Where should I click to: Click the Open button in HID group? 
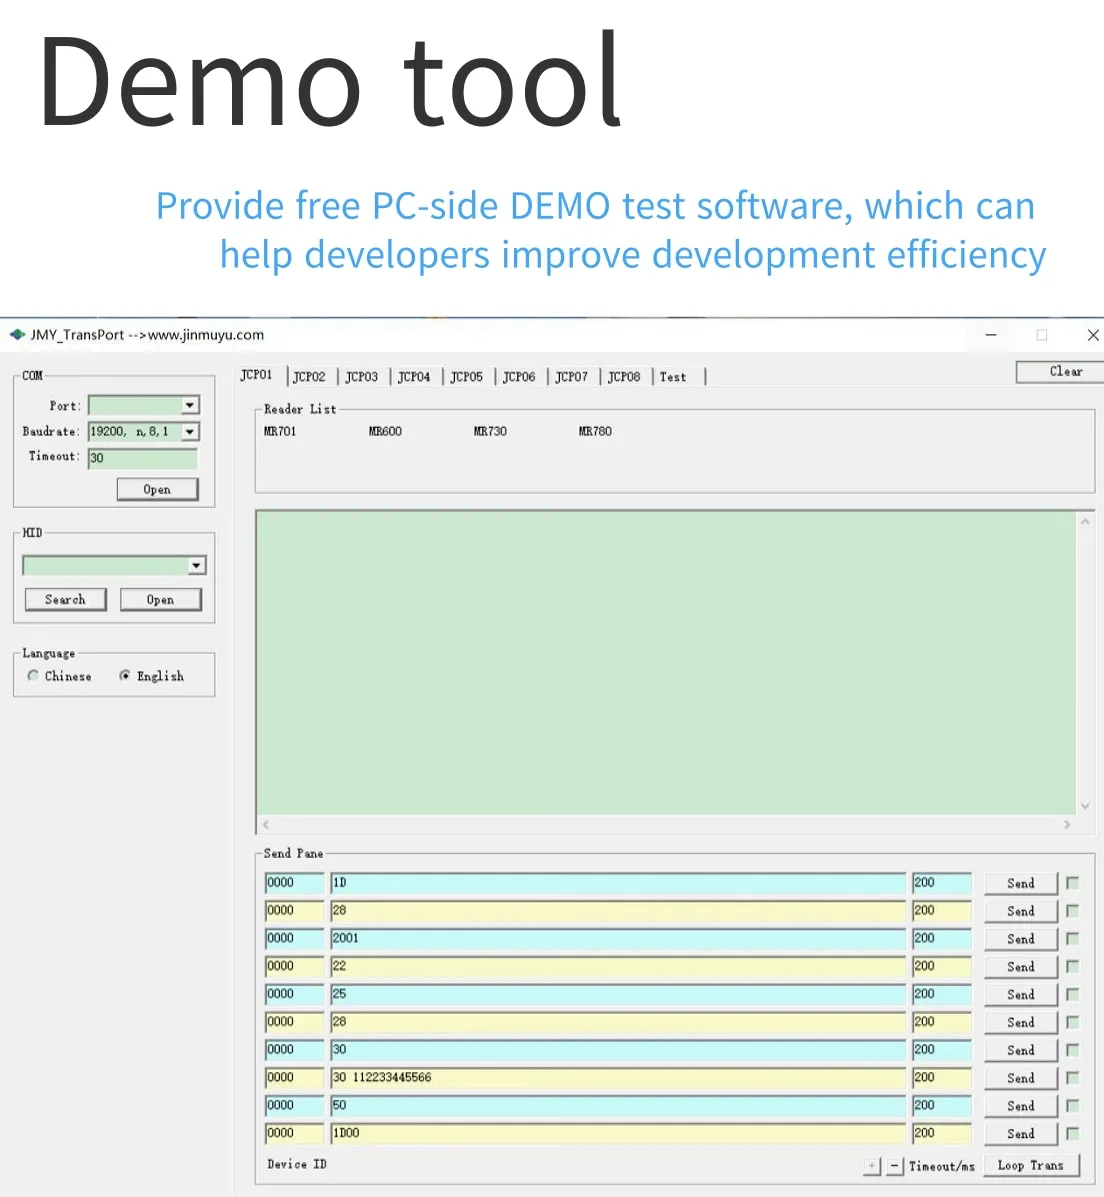tap(160, 599)
